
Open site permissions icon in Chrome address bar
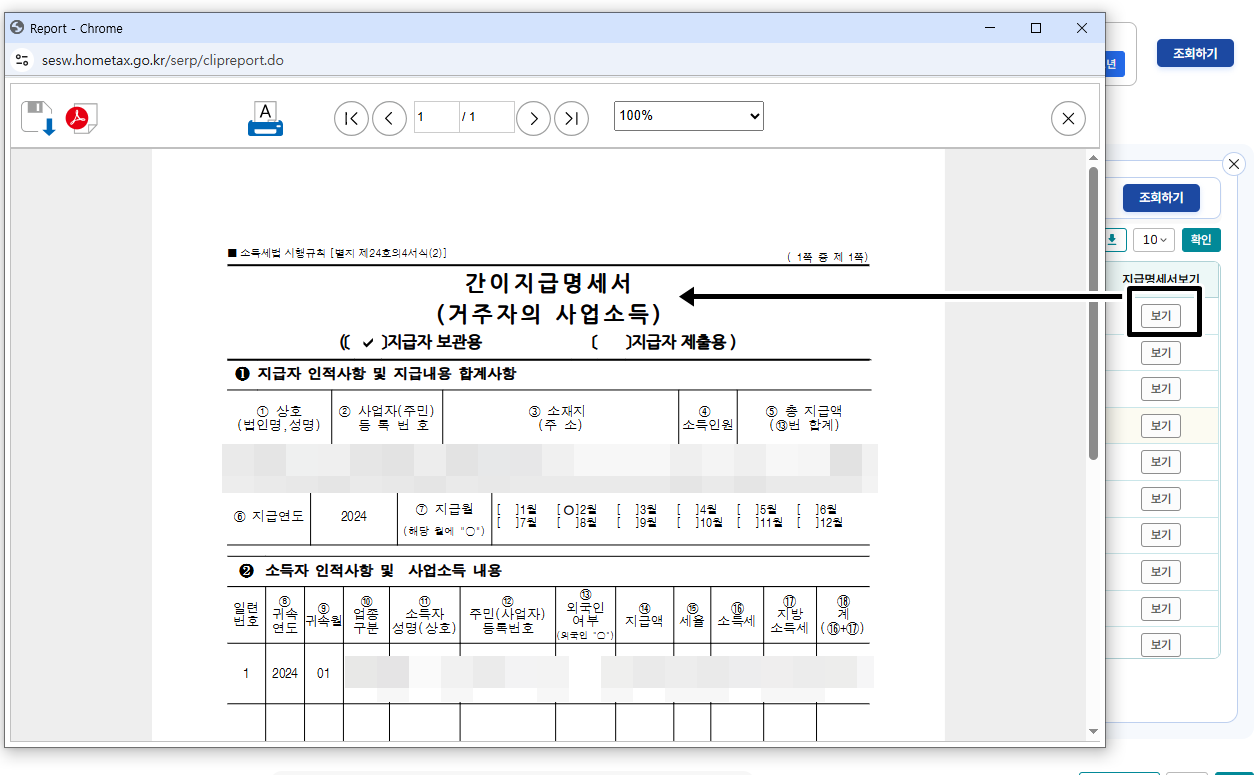pos(22,59)
